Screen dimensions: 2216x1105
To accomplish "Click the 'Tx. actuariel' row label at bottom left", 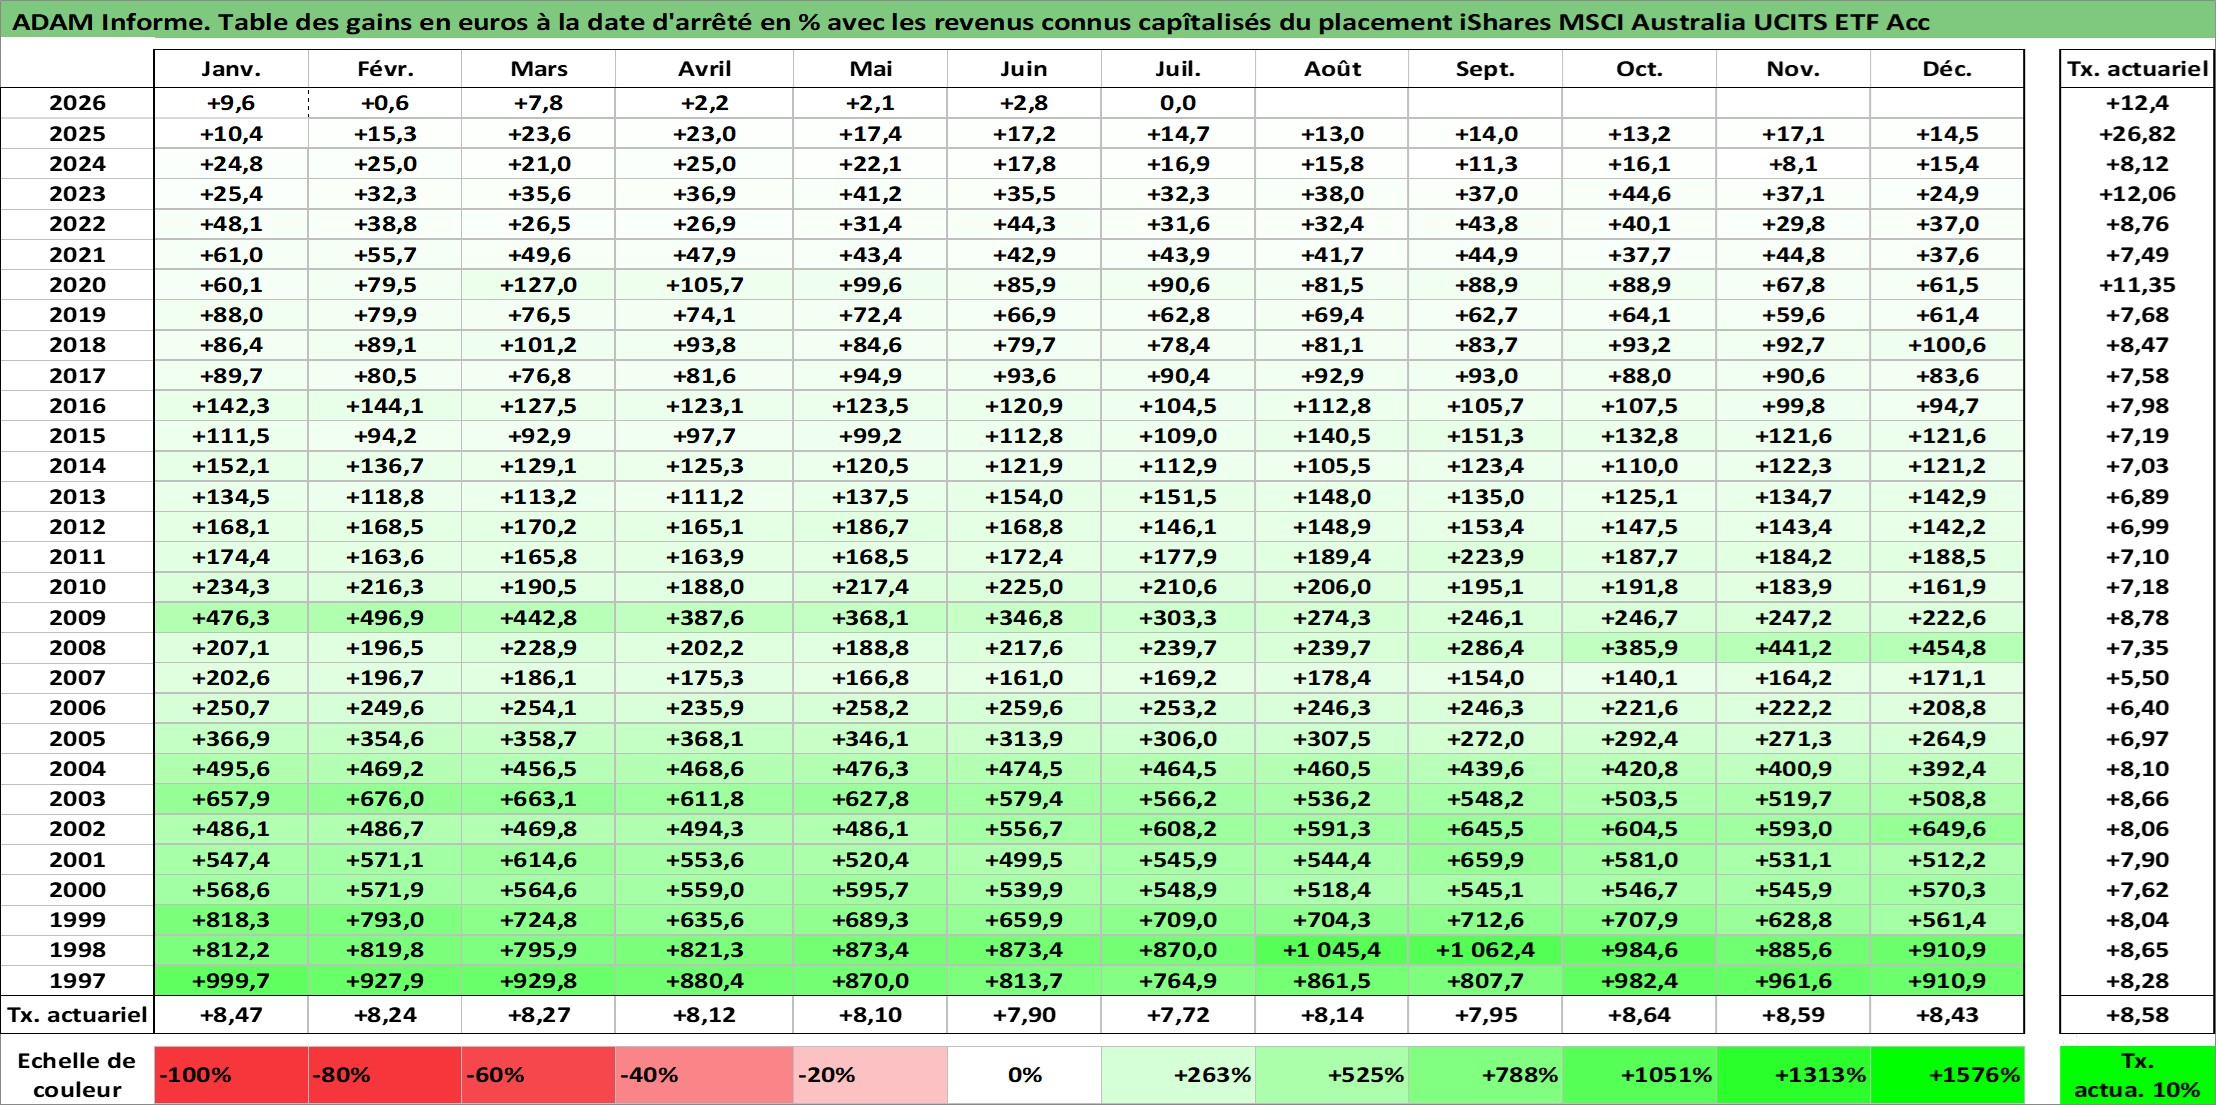I will pos(77,1015).
